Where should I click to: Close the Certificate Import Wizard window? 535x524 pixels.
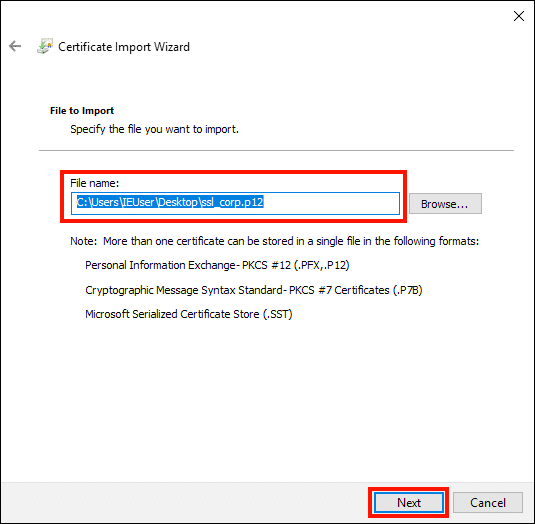(519, 16)
